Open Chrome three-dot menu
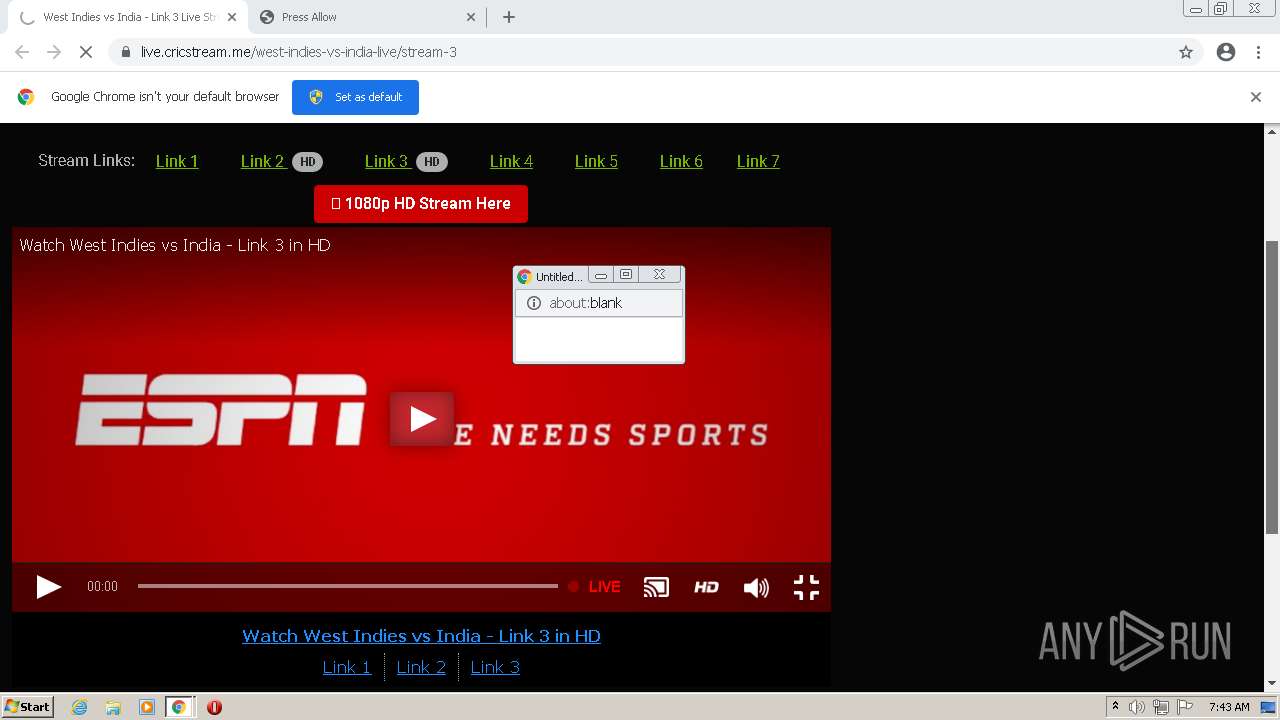 [x=1259, y=52]
